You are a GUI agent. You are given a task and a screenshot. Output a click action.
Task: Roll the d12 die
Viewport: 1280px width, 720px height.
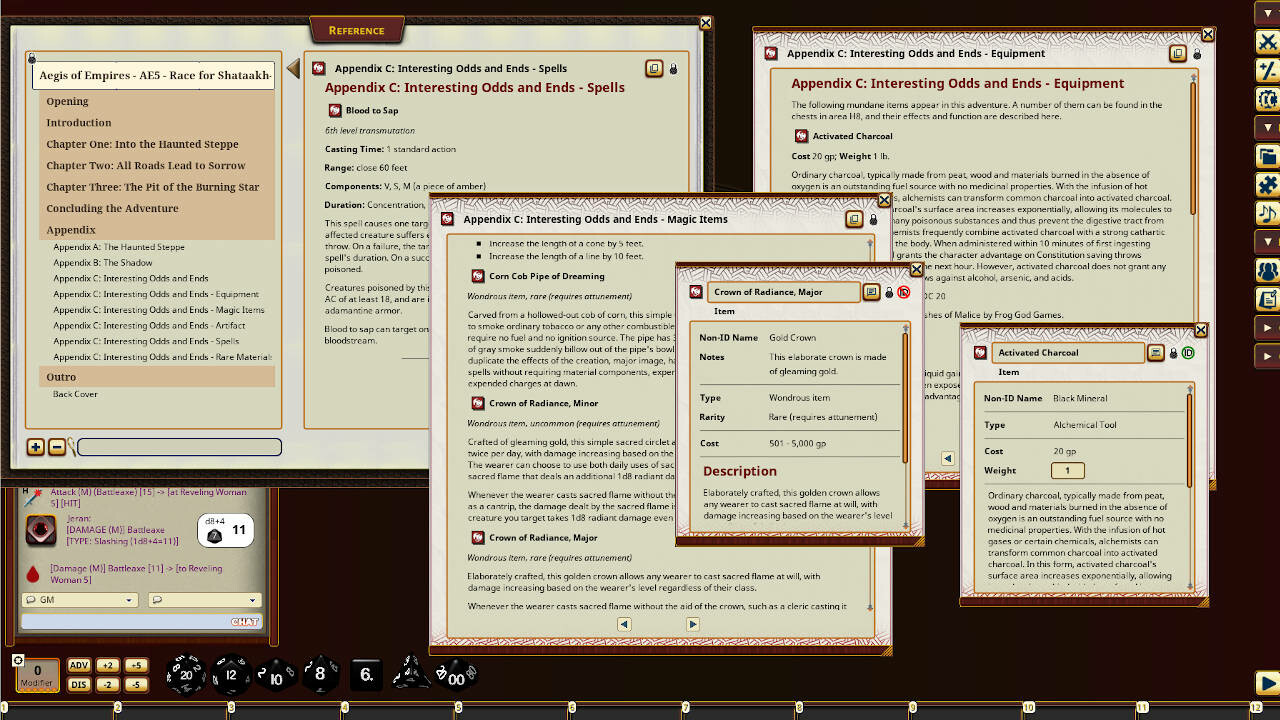coord(231,674)
